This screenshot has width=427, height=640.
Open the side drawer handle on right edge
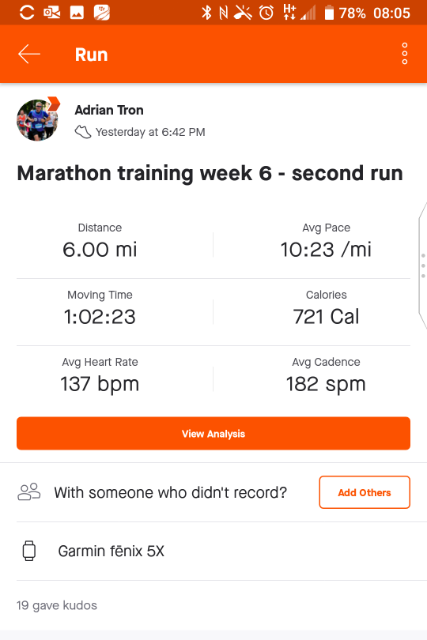click(423, 265)
